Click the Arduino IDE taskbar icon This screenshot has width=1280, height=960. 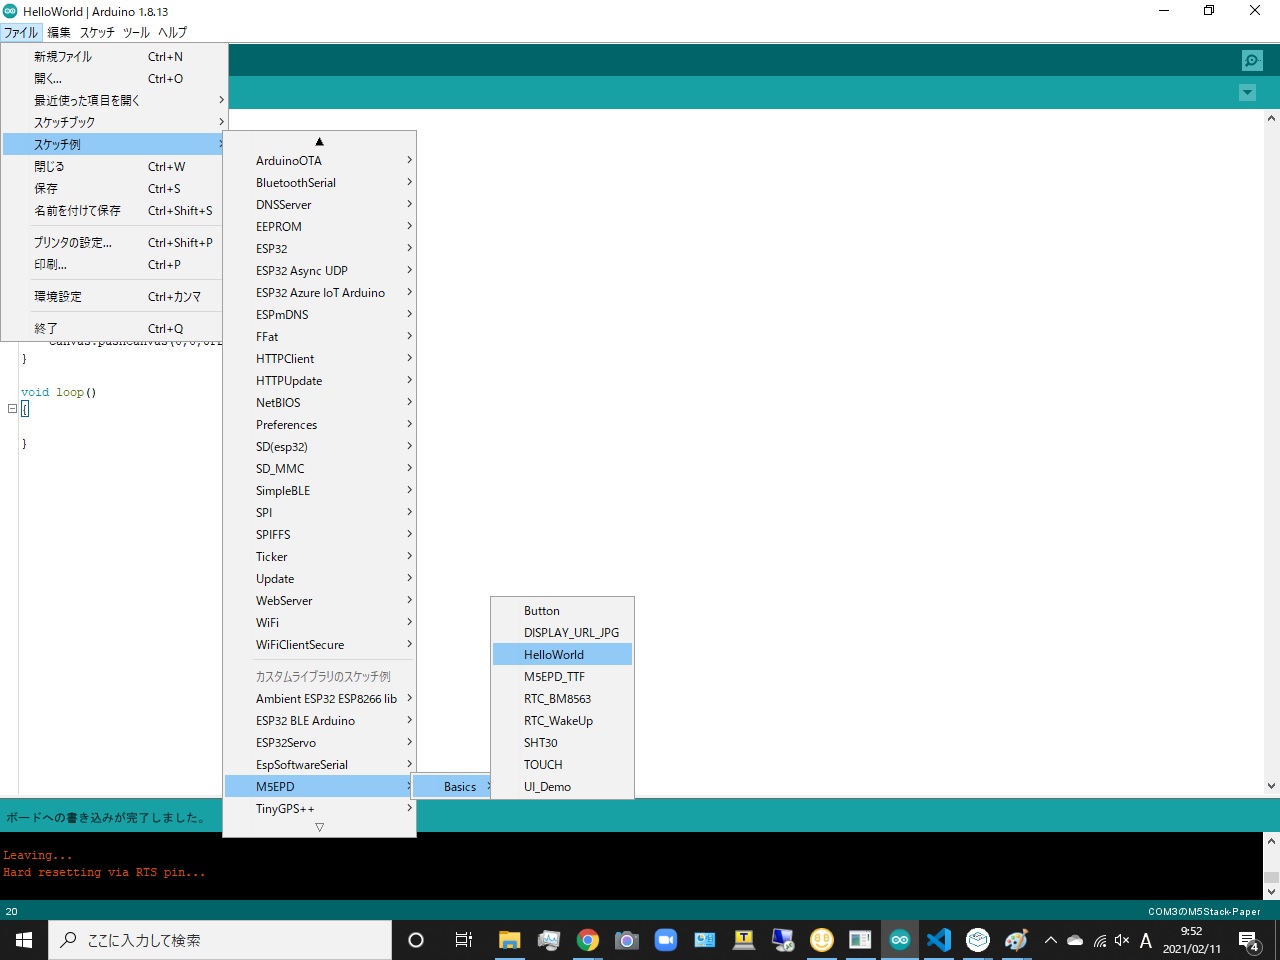coord(900,940)
